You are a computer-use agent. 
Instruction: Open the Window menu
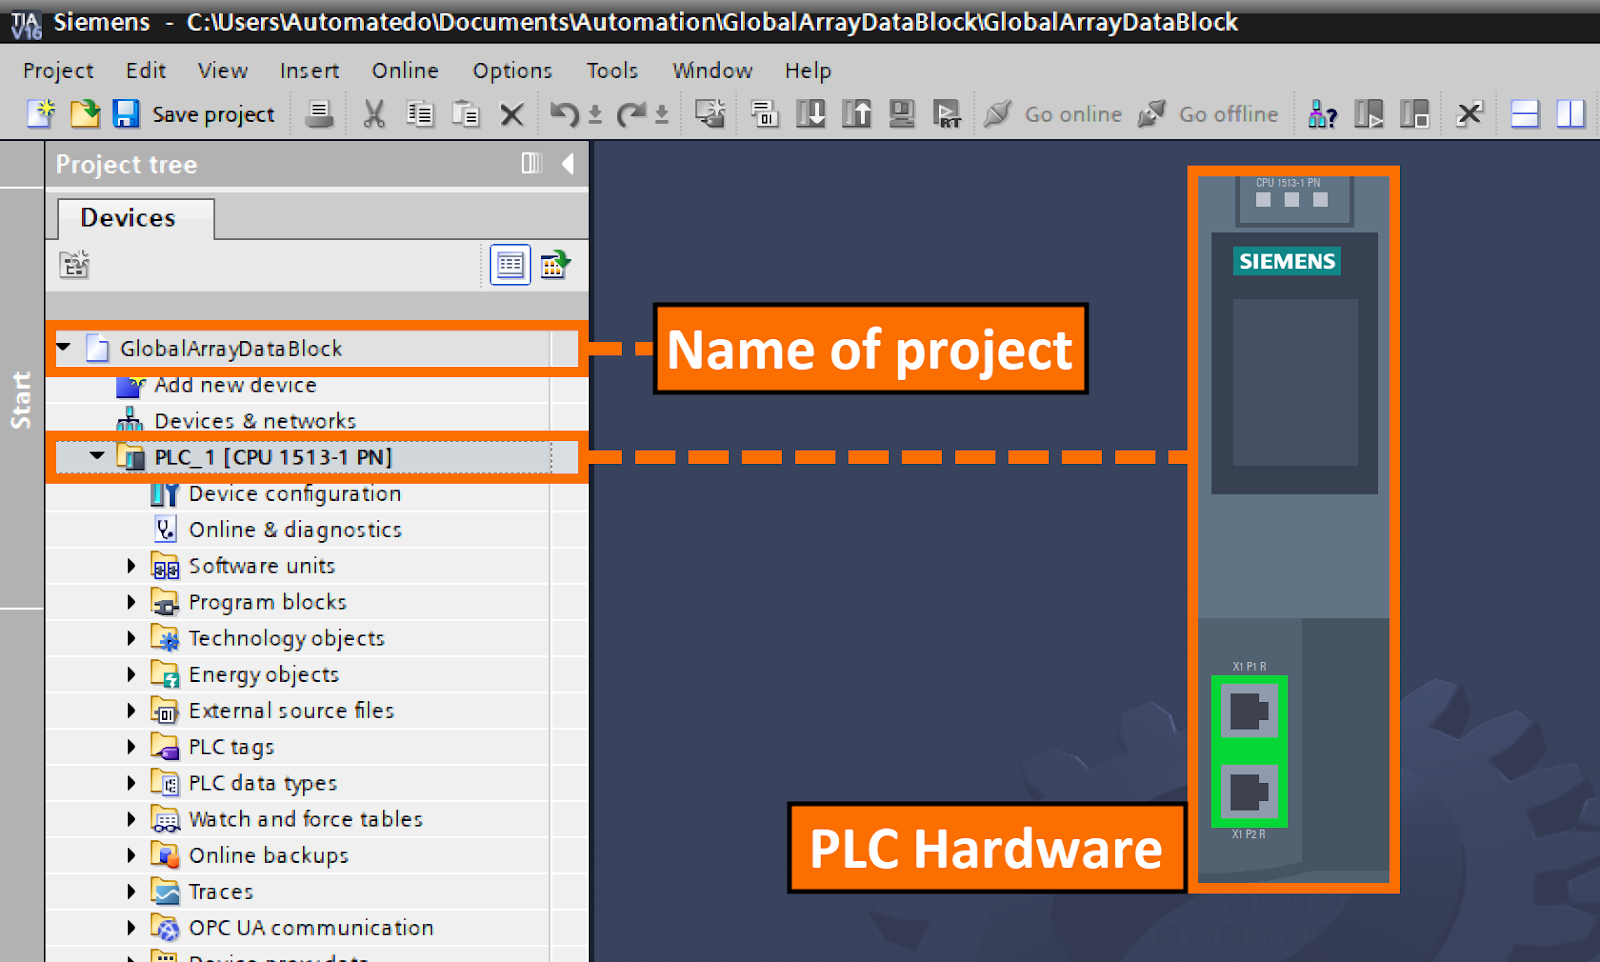tap(712, 70)
